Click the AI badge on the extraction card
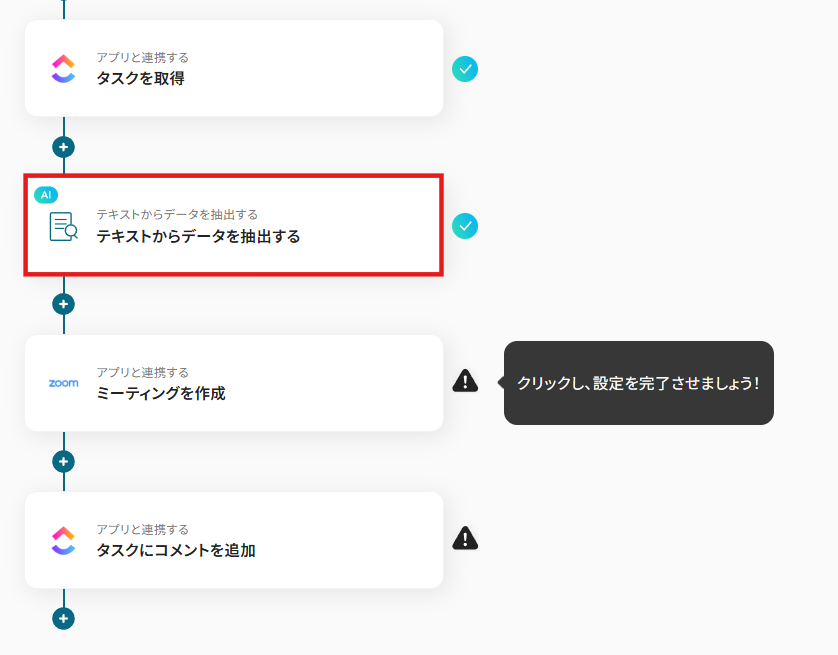This screenshot has width=838, height=655. (46, 194)
